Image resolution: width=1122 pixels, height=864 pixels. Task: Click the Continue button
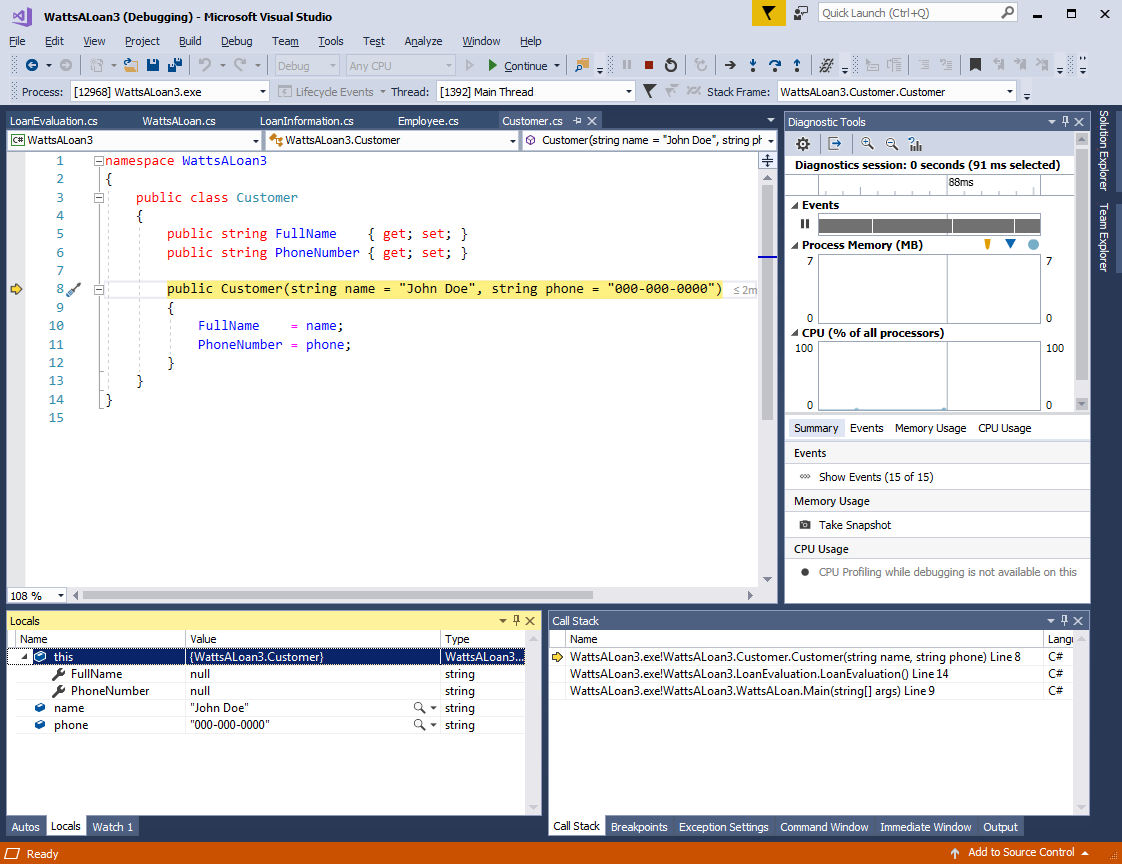(517, 65)
